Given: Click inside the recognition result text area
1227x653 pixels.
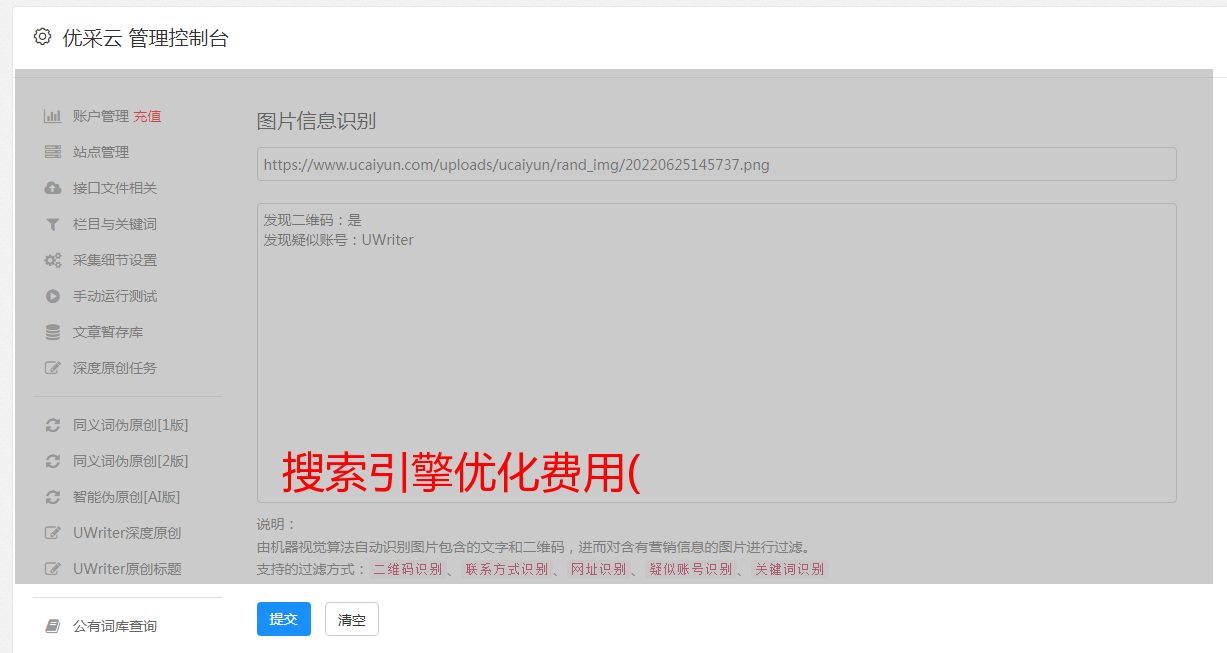Looking at the screenshot, I should coord(716,353).
